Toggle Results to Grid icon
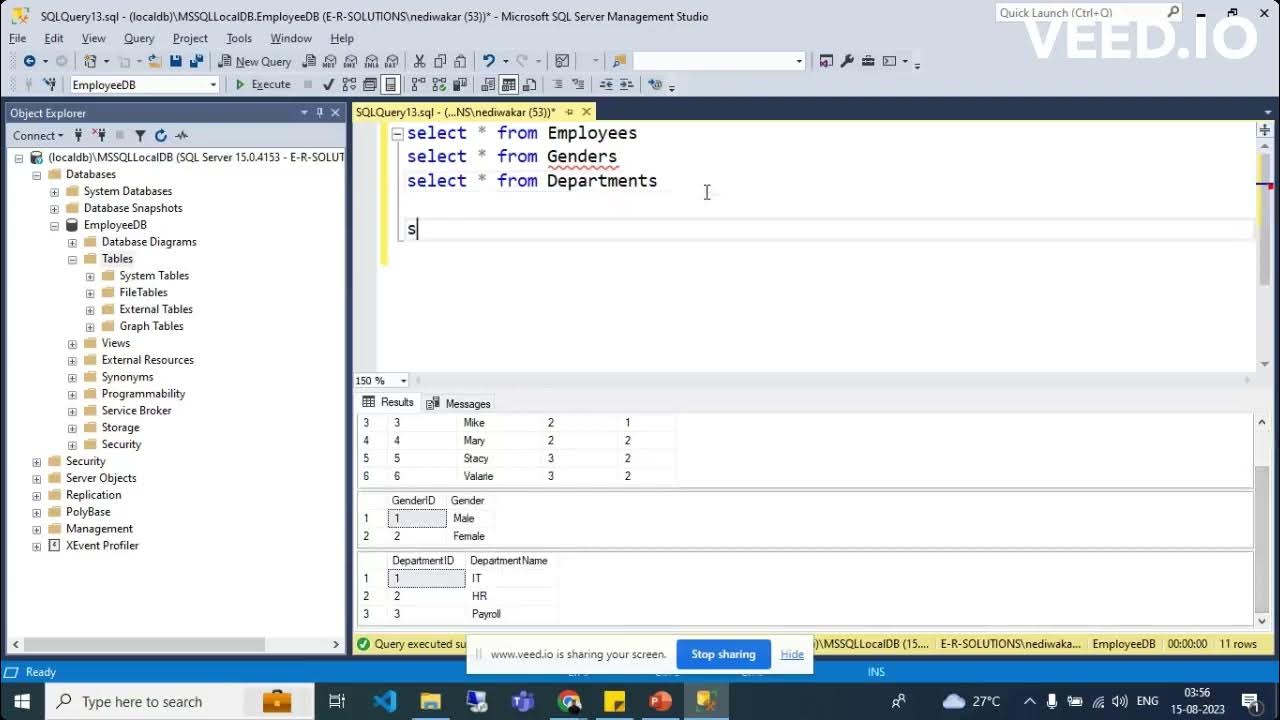Viewport: 1280px width, 720px height. [x=509, y=85]
